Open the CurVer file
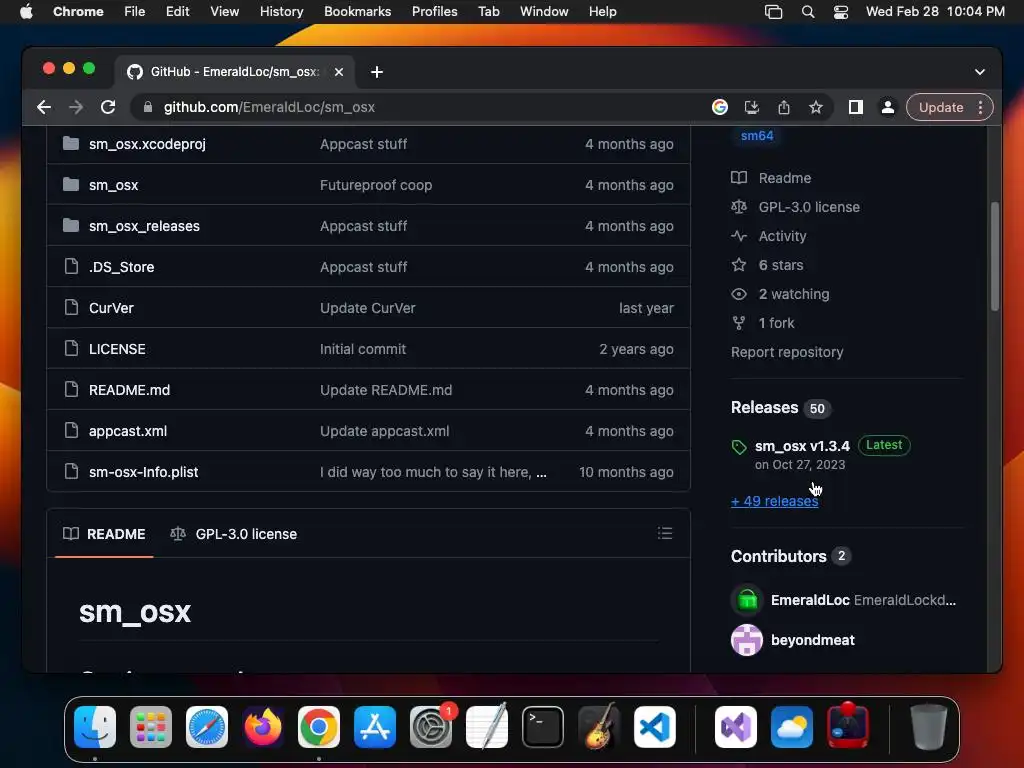 (111, 308)
